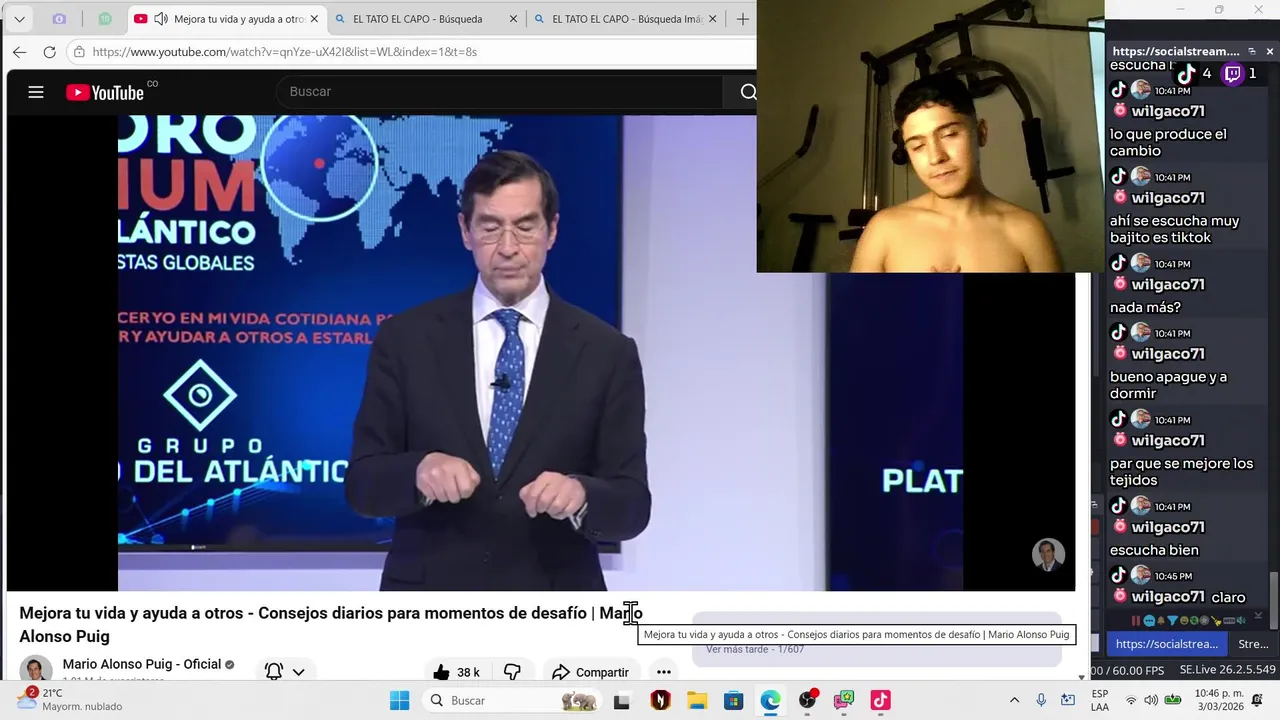Close the 'Mejora tu vida' YouTube tab
Image resolution: width=1280 pixels, height=720 pixels.
(314, 19)
